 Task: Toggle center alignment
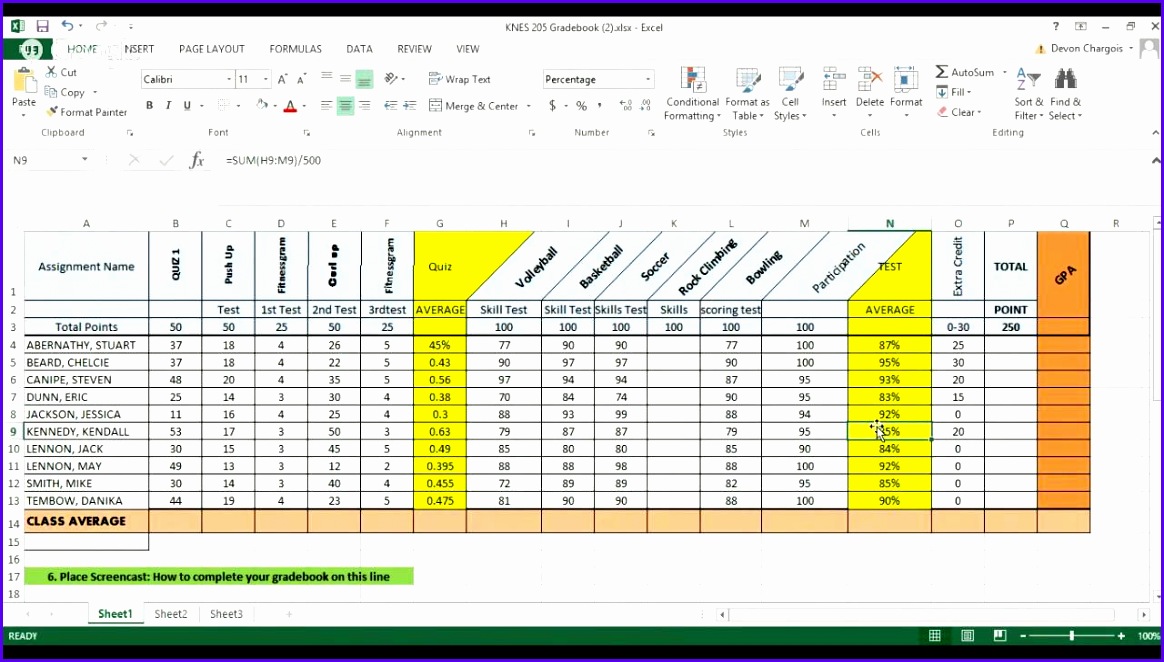coord(345,105)
